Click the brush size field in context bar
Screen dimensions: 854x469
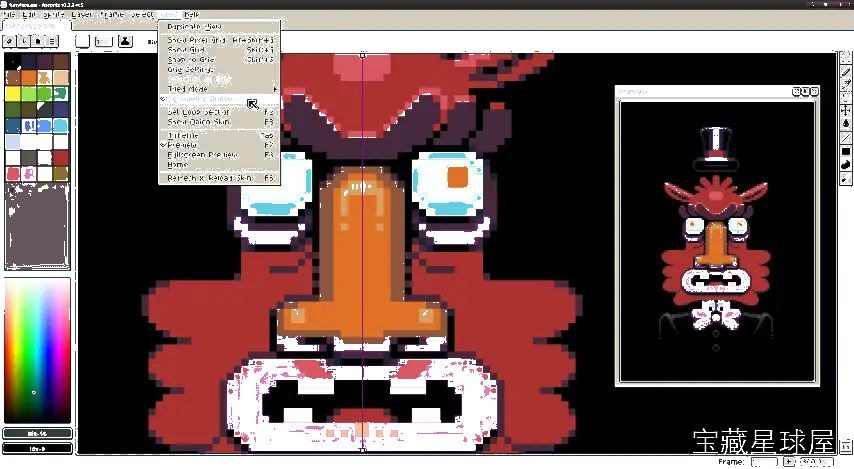[x=103, y=41]
